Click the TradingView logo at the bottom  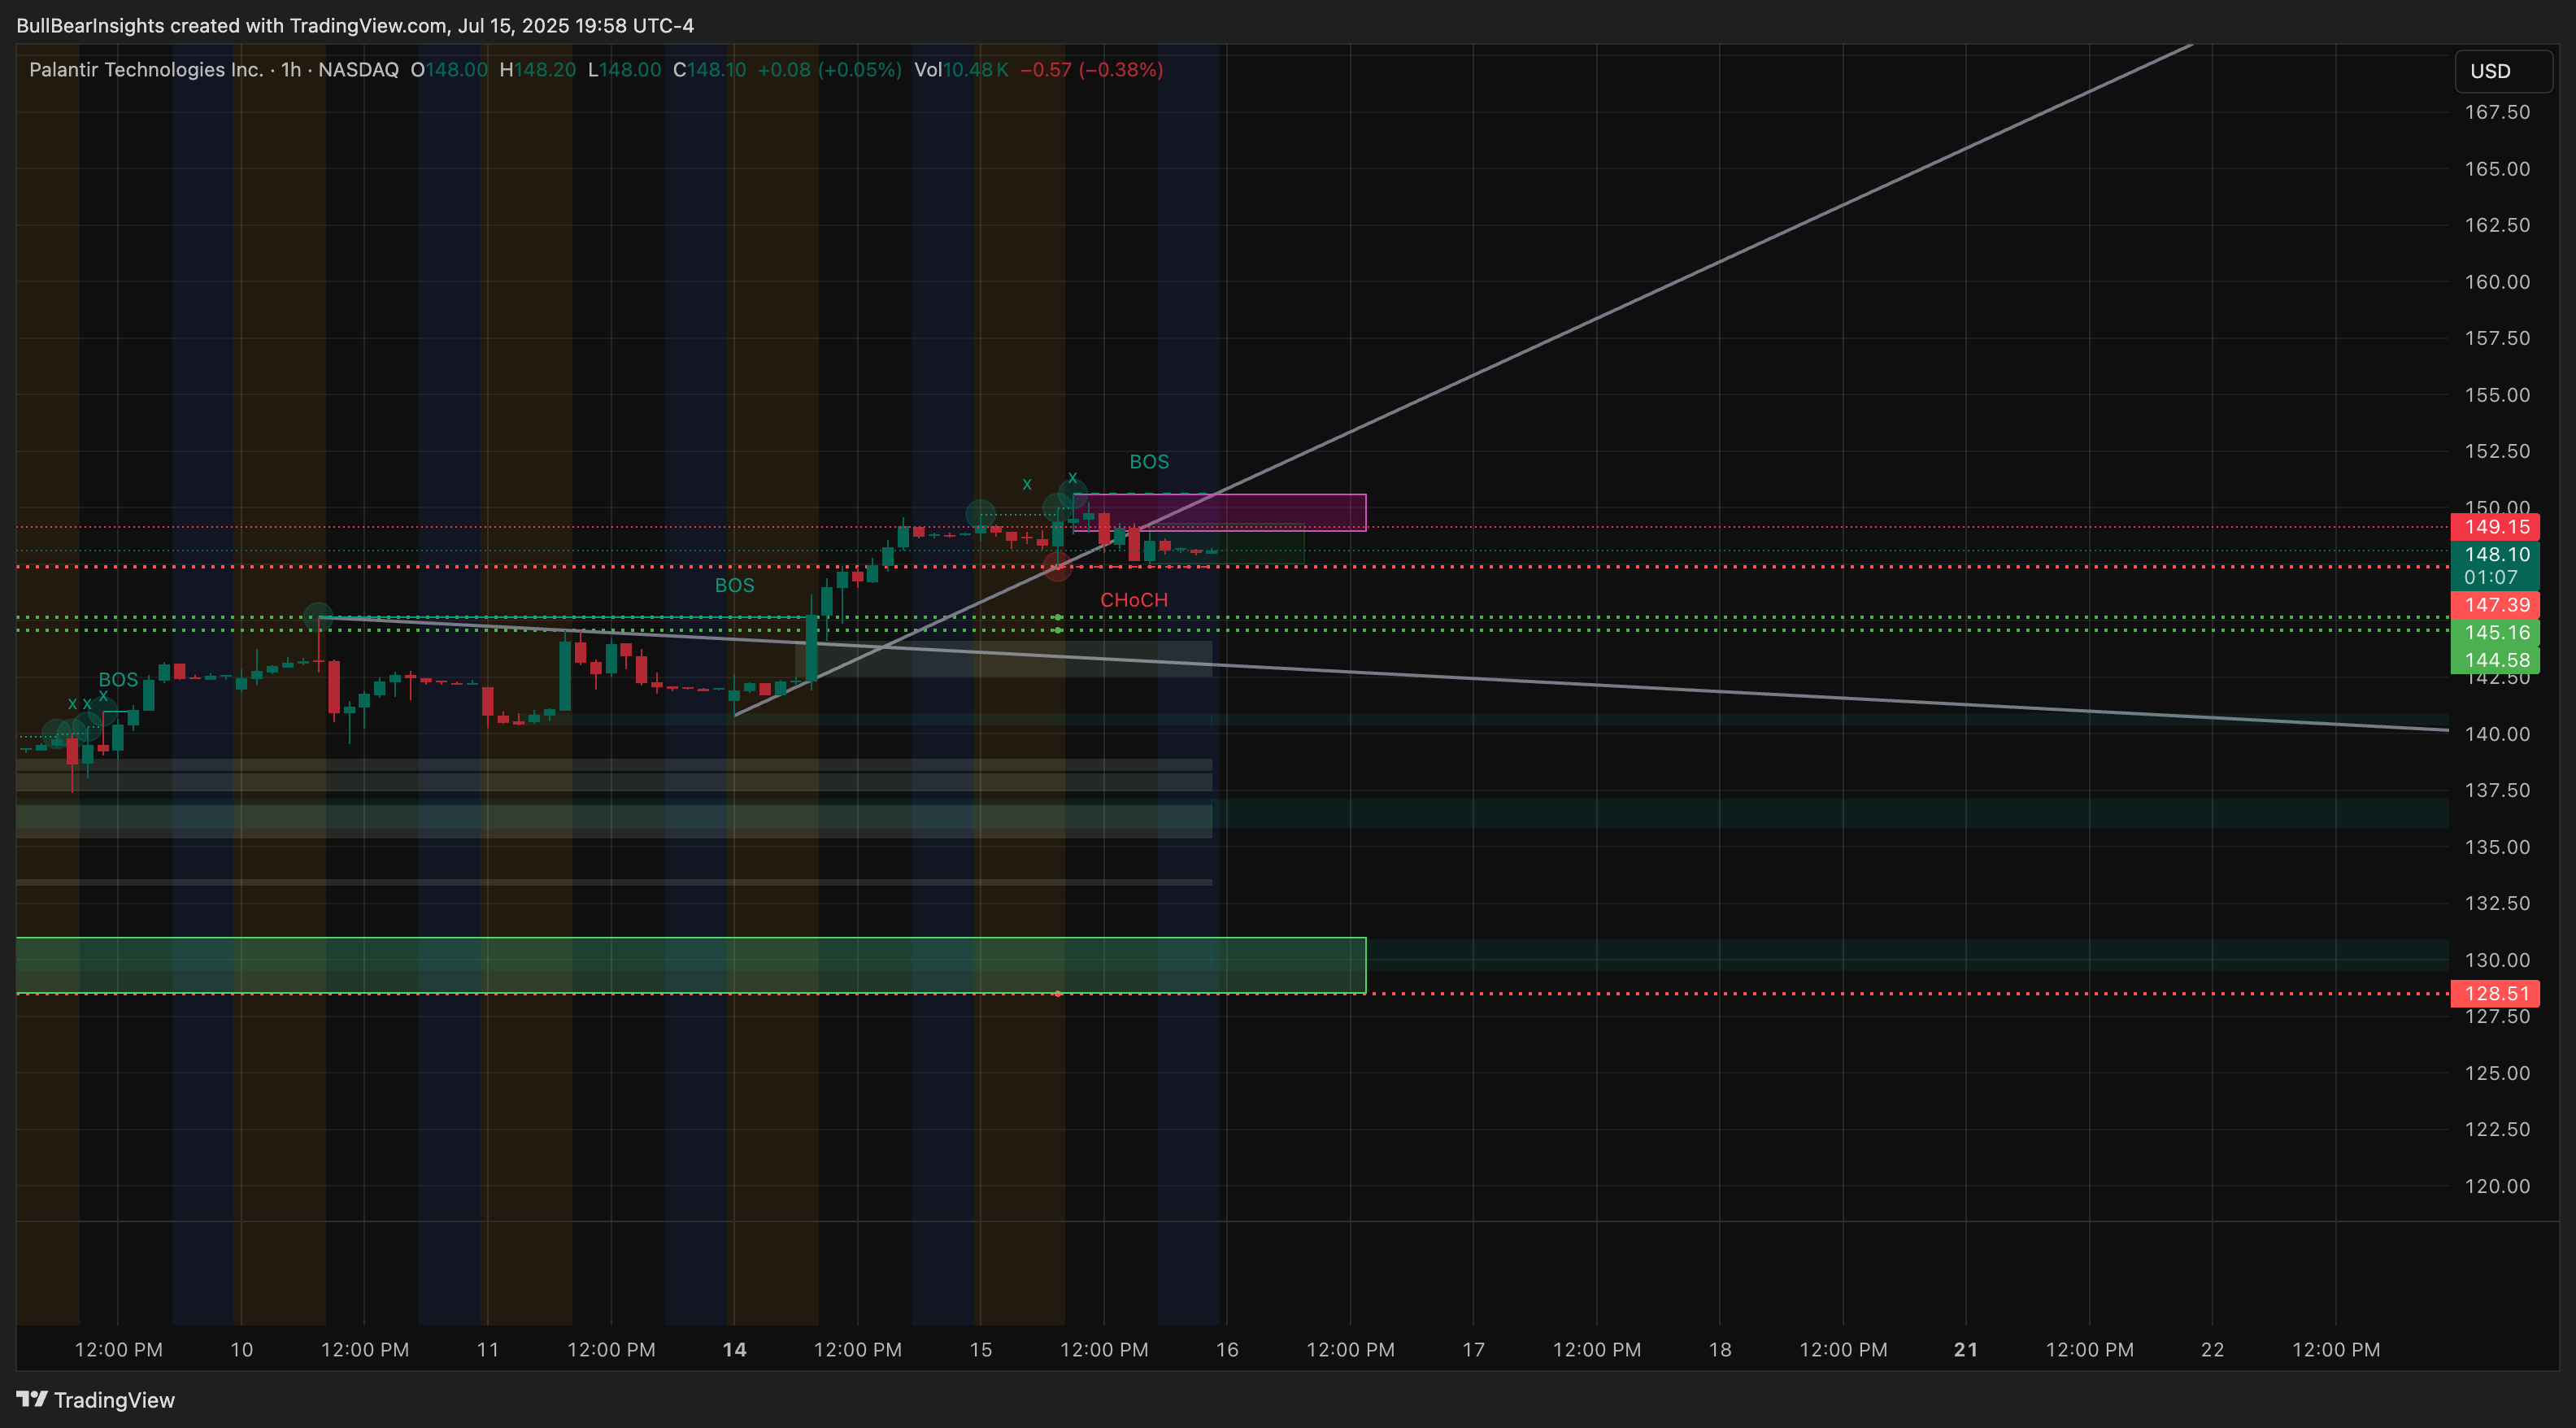click(96, 1399)
